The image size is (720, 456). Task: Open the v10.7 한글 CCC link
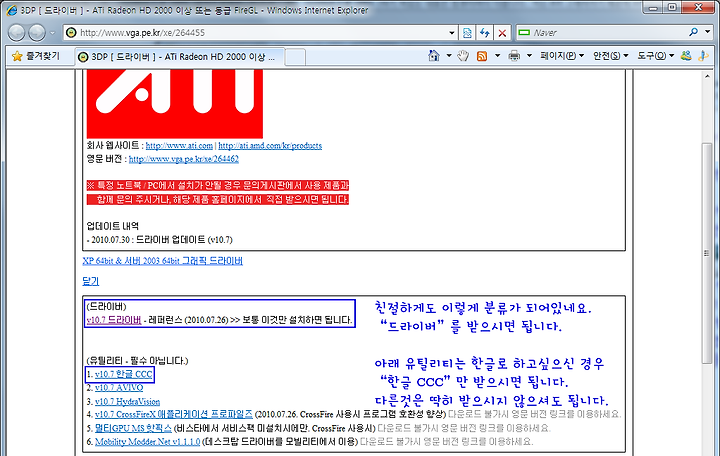coord(124,374)
